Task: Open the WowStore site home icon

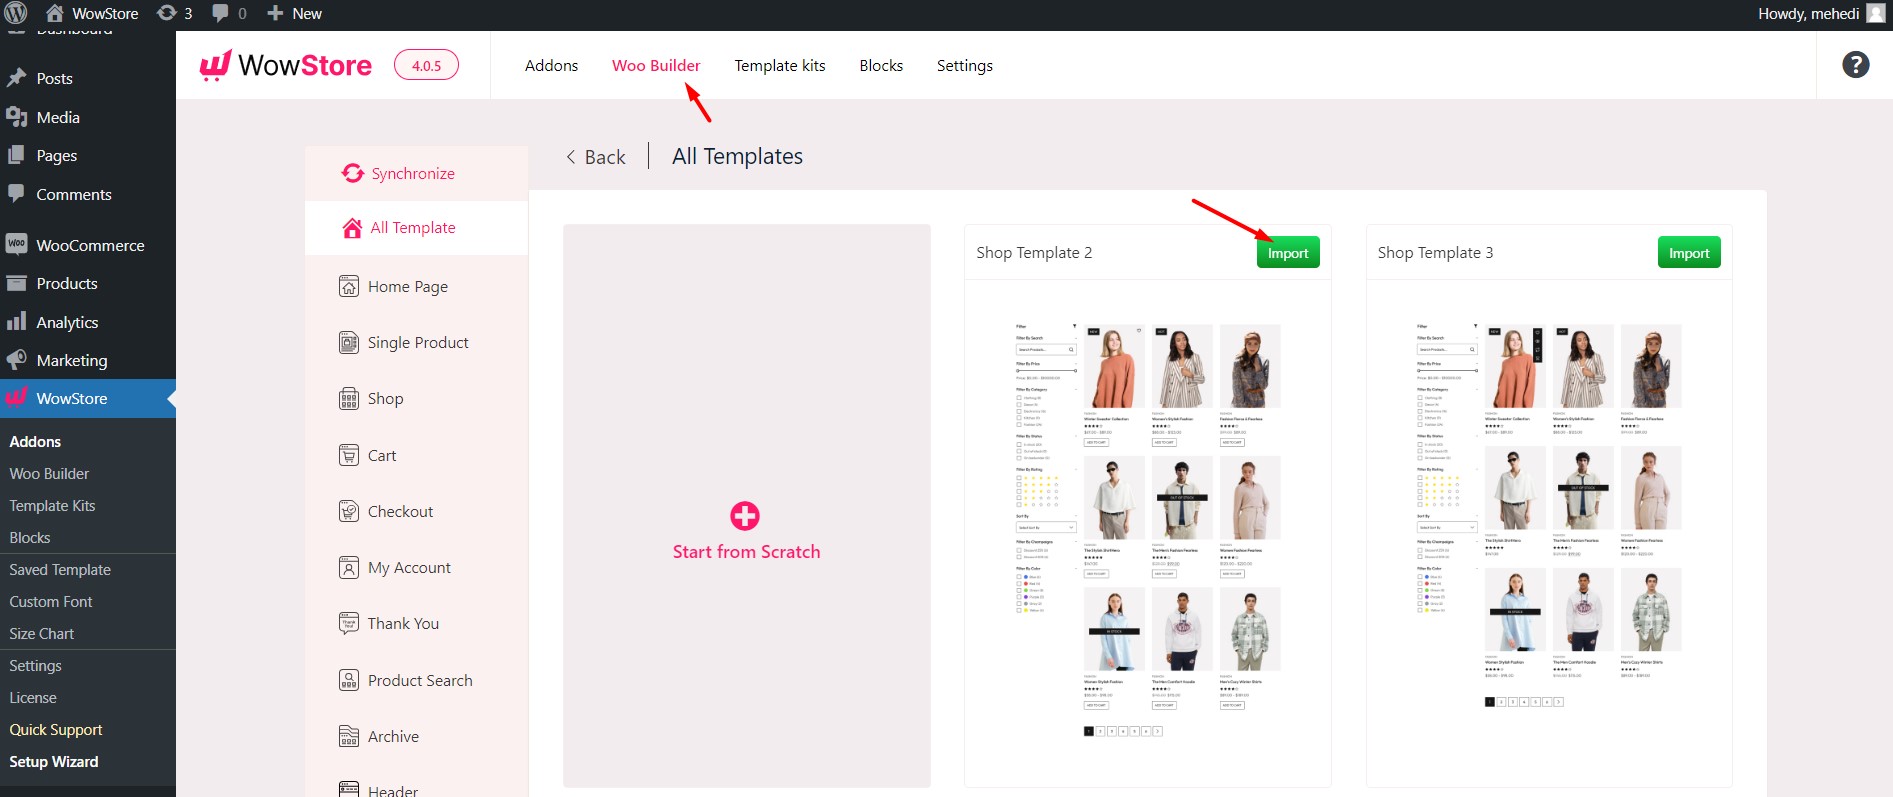Action: [55, 13]
